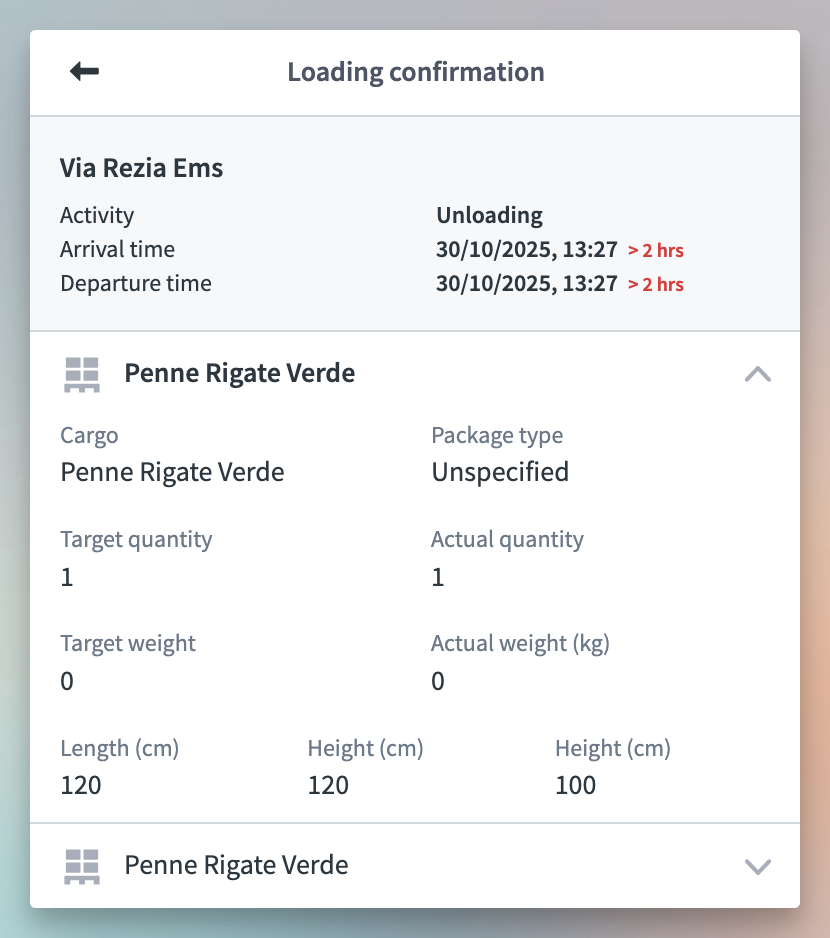
Task: Click the Unloading activity value
Action: click(x=489, y=215)
